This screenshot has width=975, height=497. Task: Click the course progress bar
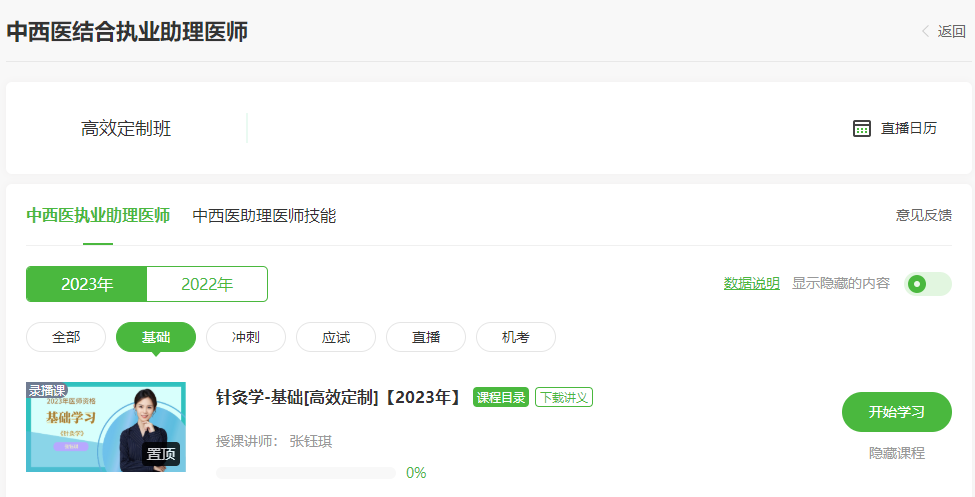point(305,473)
